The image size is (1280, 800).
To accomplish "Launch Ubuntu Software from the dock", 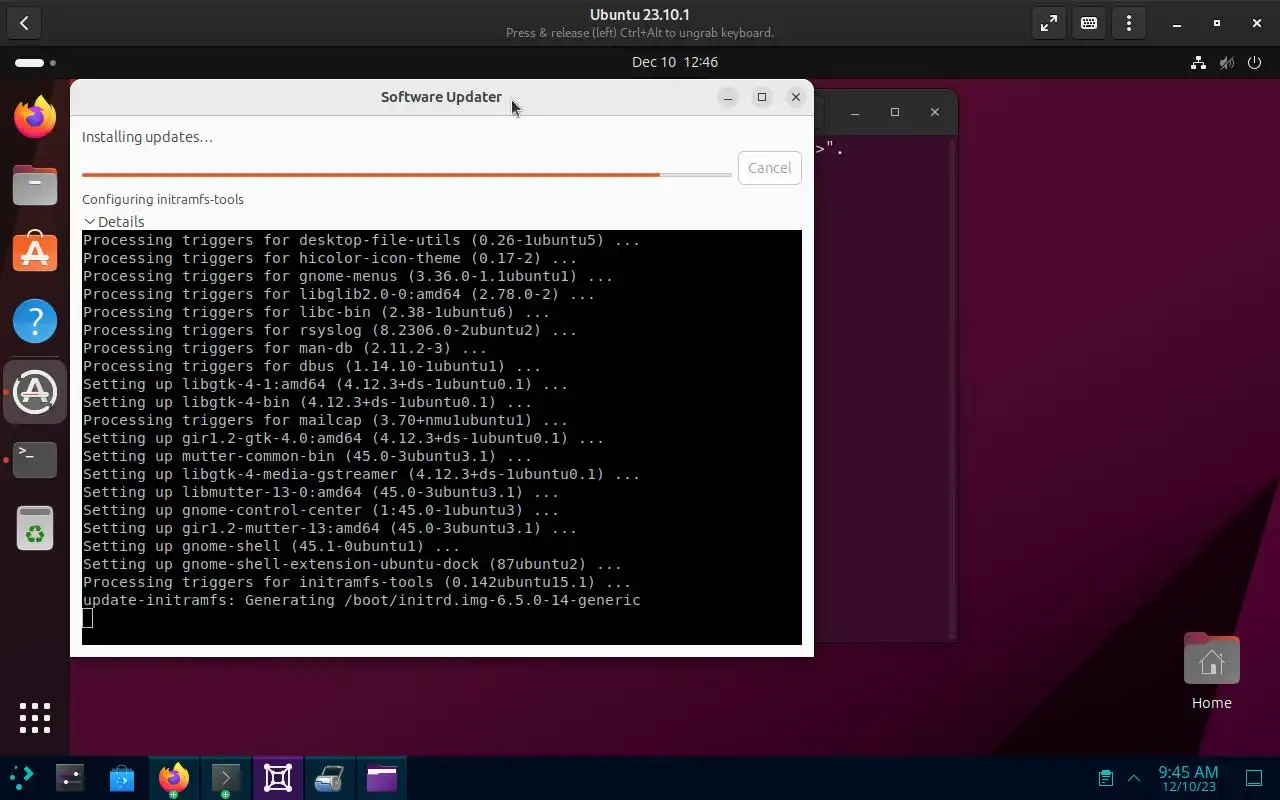I will [35, 253].
